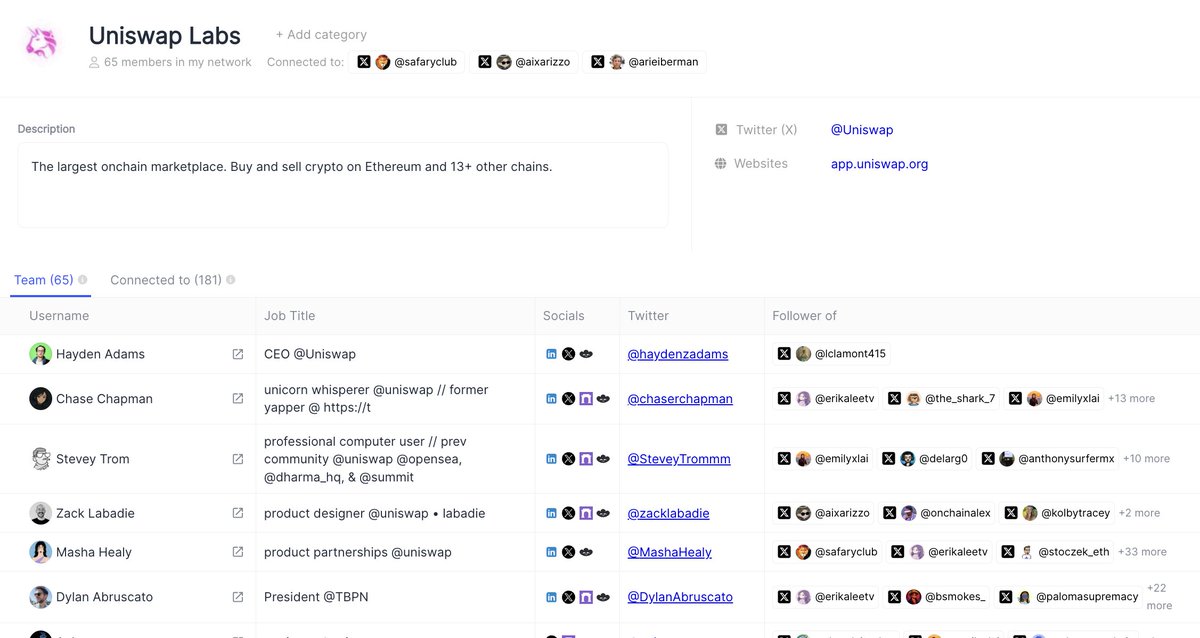Switch to the Connected to (181) tab
The width and height of the screenshot is (1200, 638).
[166, 280]
